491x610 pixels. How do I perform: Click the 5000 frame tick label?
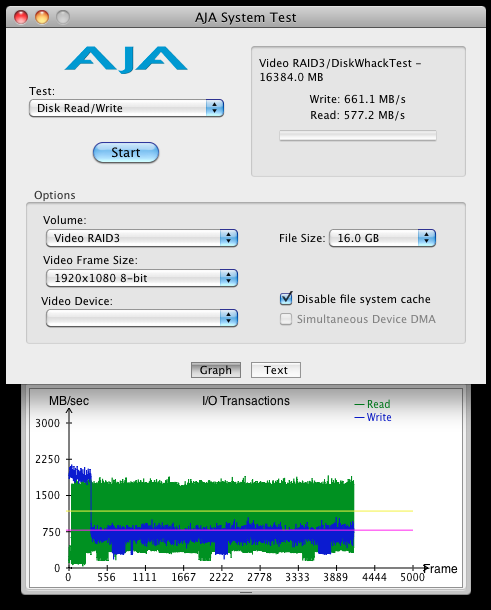[x=412, y=577]
